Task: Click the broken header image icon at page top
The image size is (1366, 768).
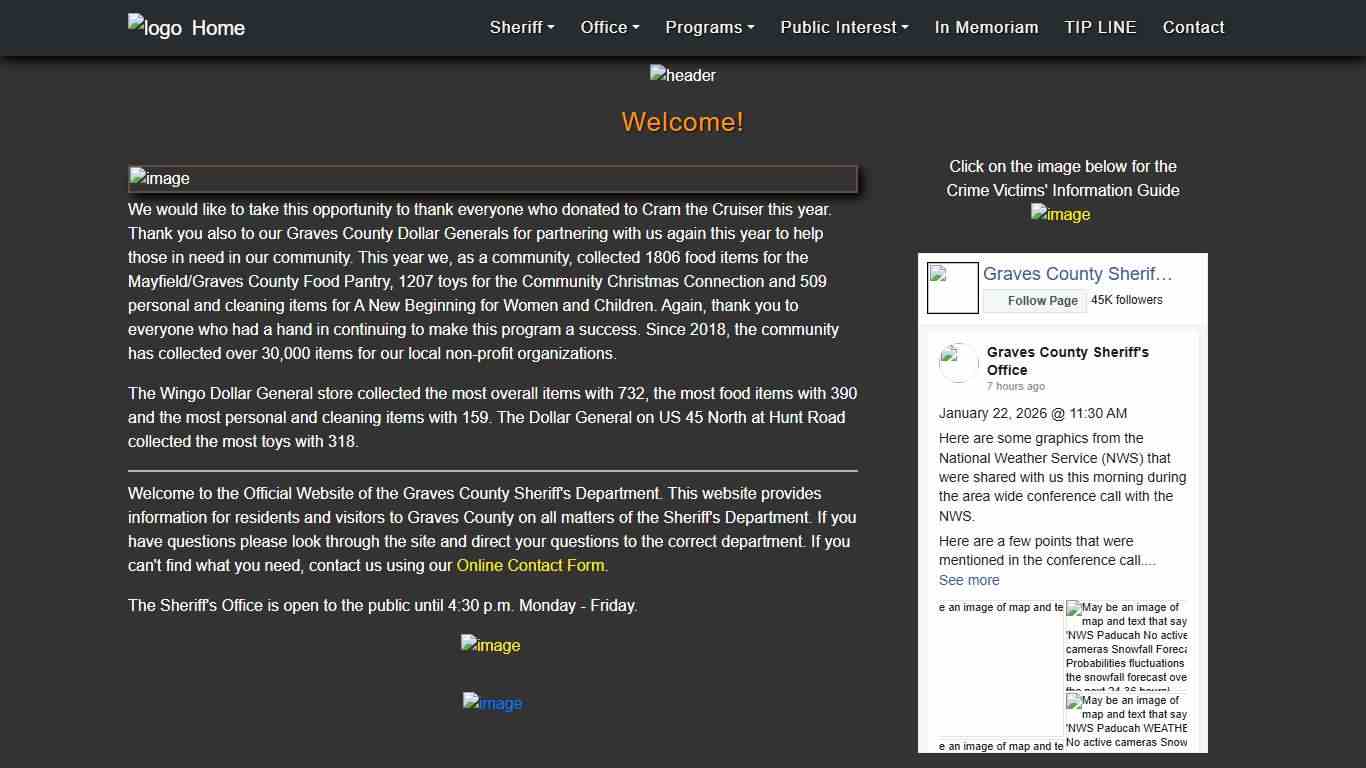Action: (x=683, y=75)
